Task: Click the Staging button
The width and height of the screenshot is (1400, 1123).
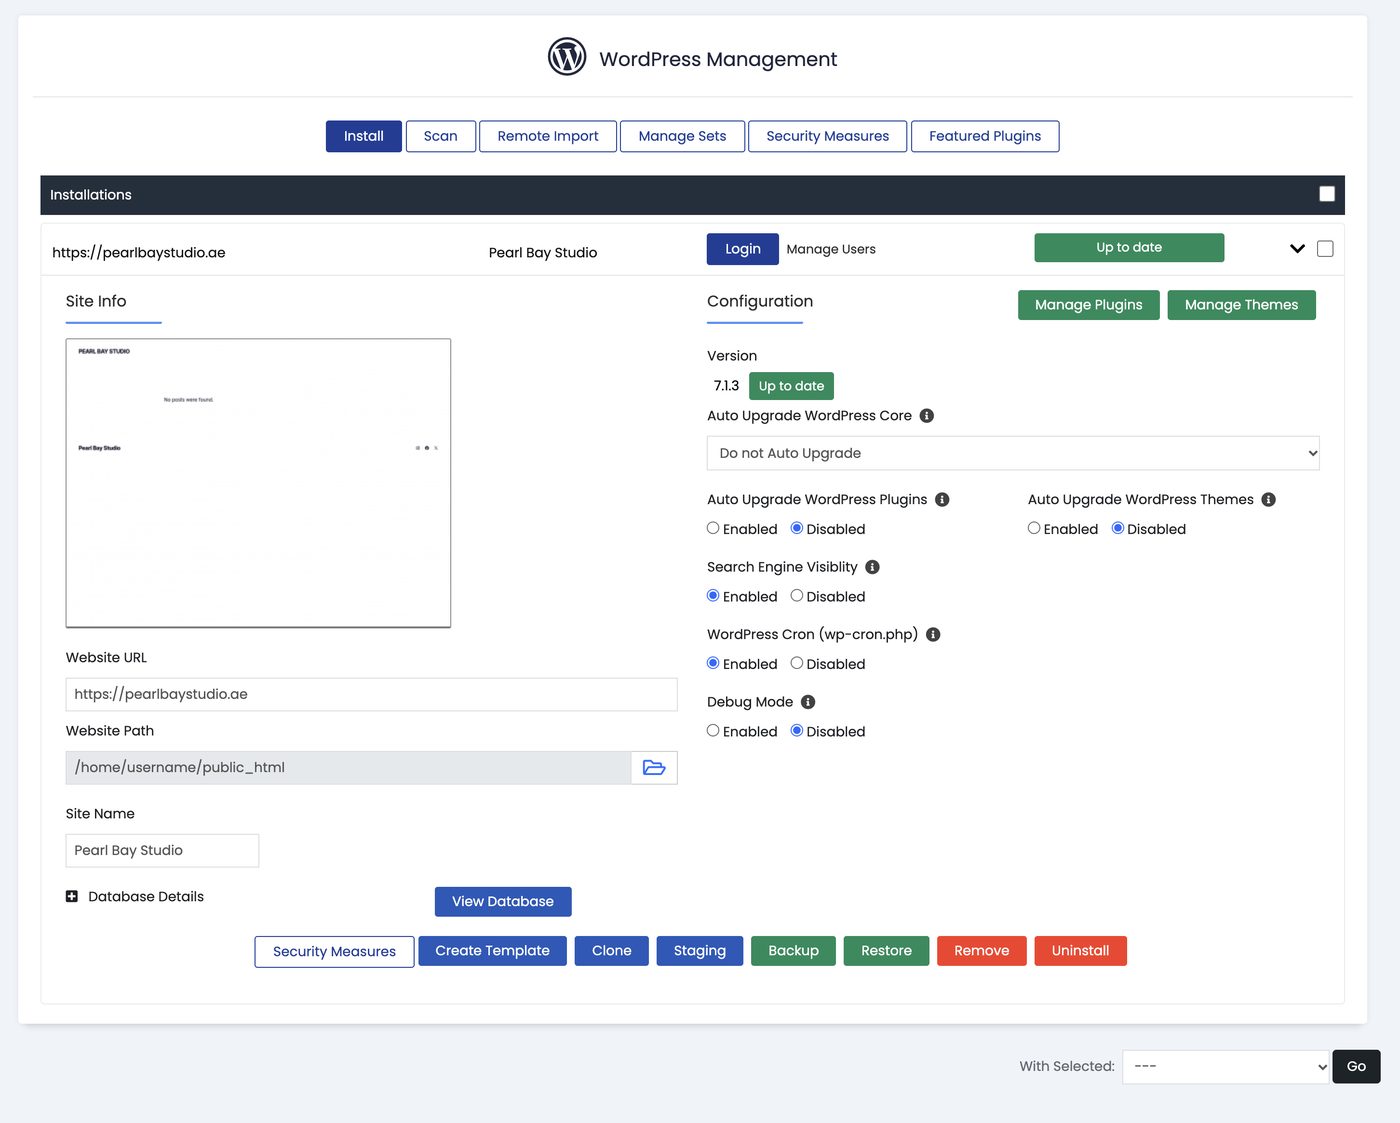Action: pos(700,951)
